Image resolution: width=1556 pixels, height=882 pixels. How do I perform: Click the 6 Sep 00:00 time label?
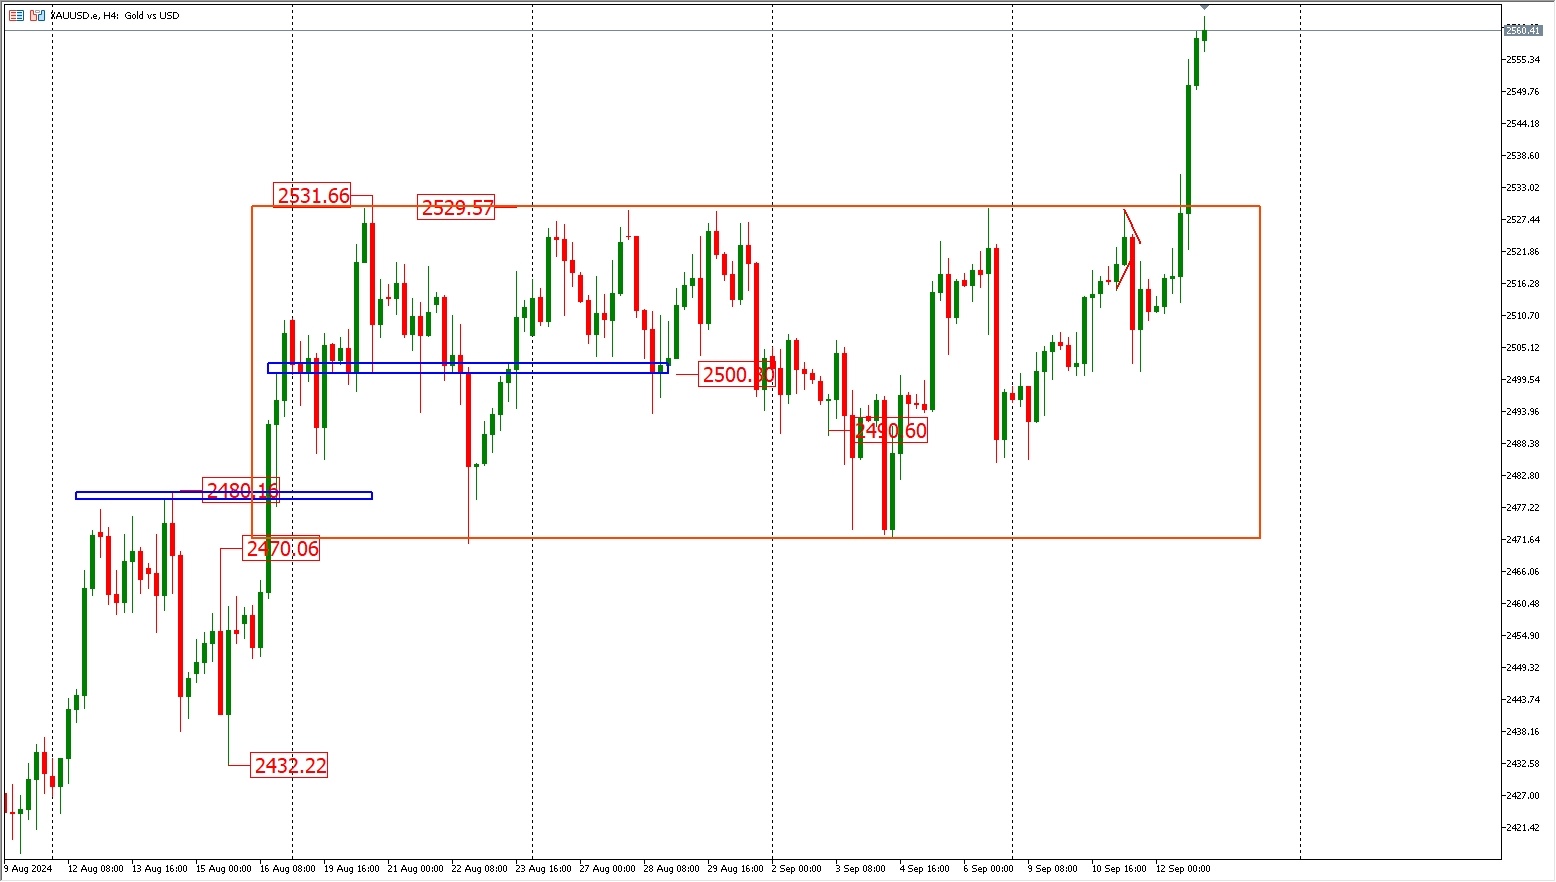[989, 869]
